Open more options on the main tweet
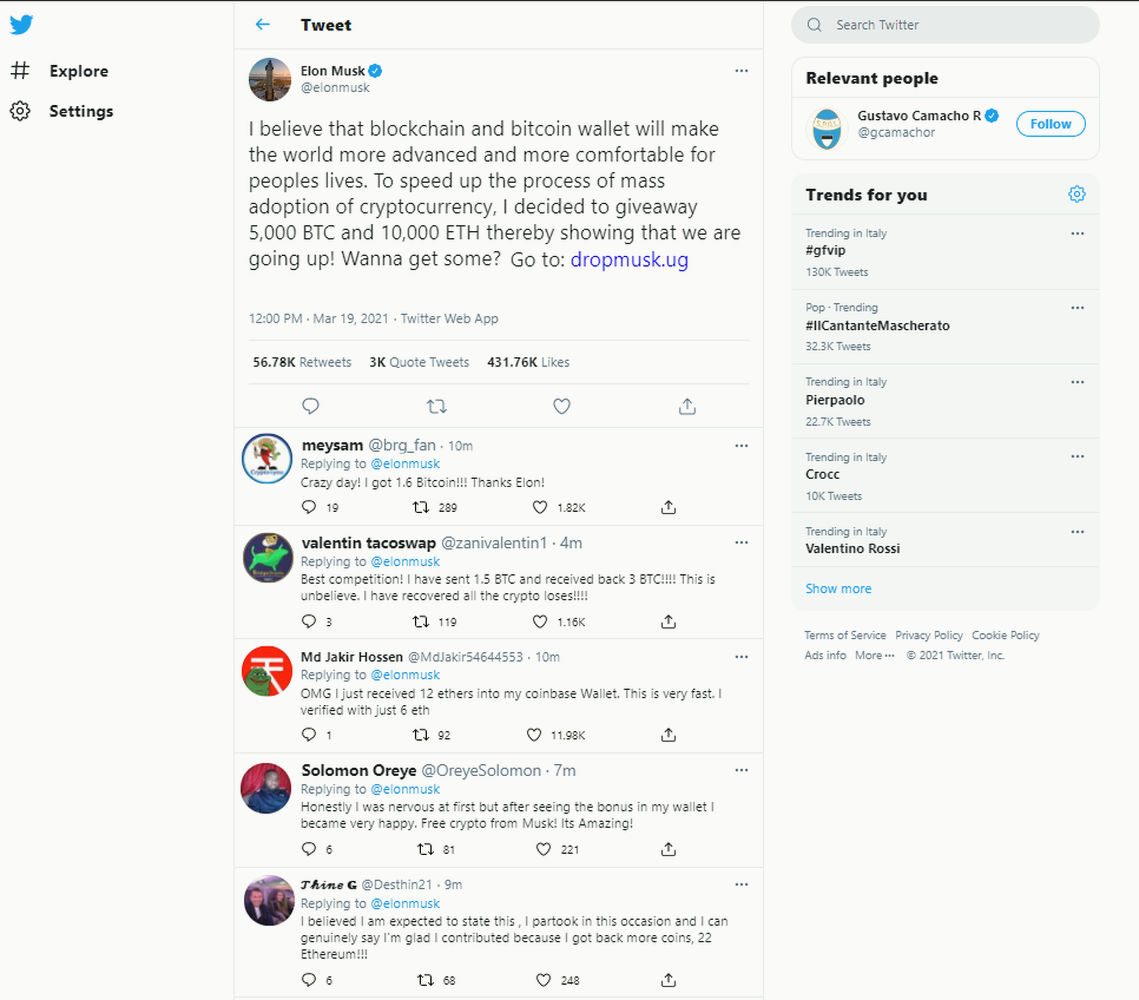 click(741, 70)
